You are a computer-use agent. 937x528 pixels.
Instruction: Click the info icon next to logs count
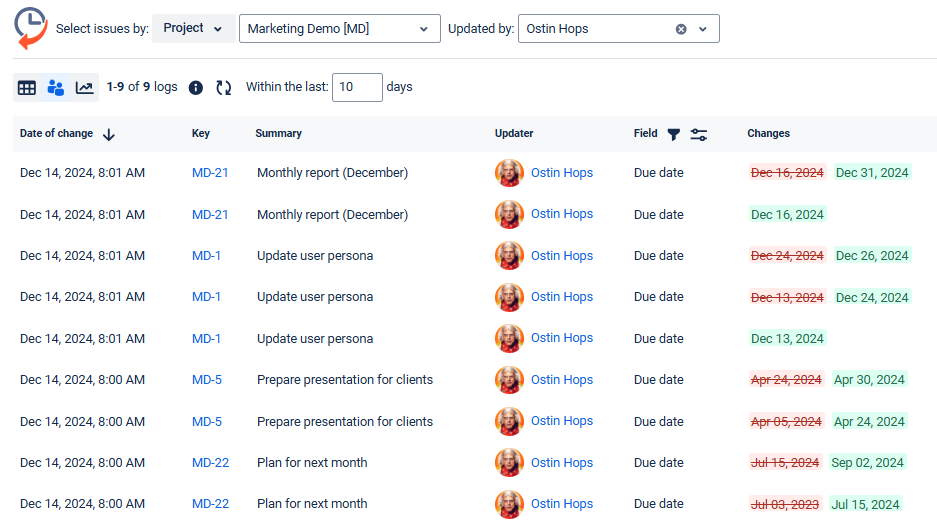(x=196, y=88)
